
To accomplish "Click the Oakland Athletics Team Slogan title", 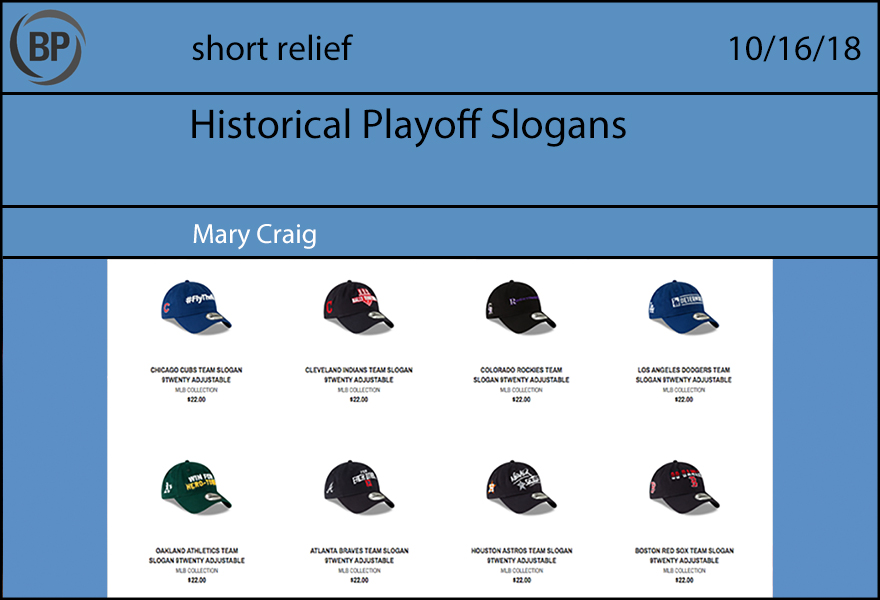I will pyautogui.click(x=196, y=555).
